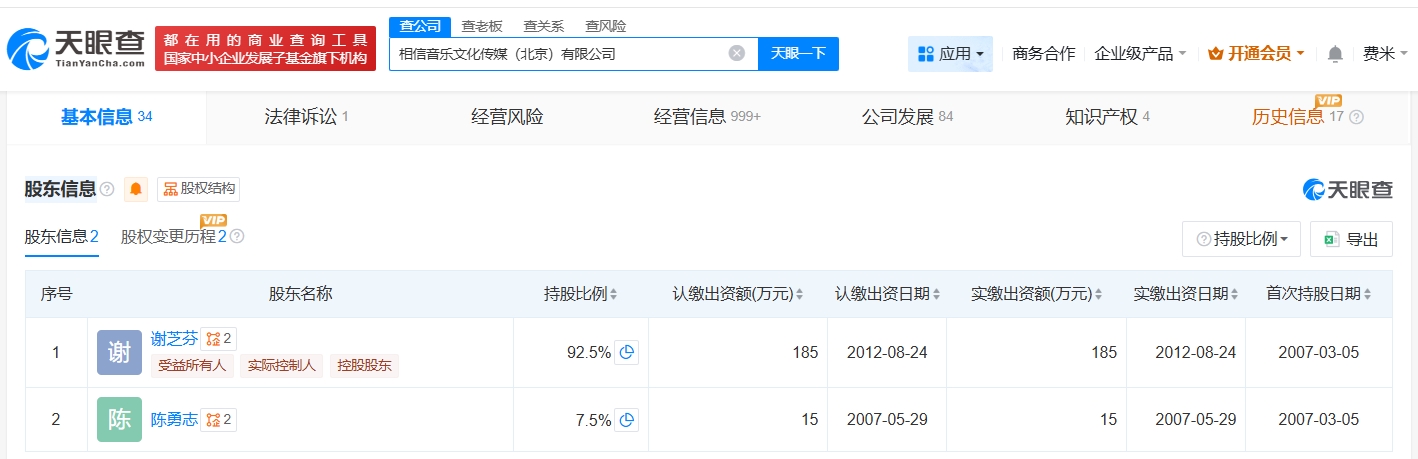Open the 企业级产品 dropdown

tap(1140, 54)
